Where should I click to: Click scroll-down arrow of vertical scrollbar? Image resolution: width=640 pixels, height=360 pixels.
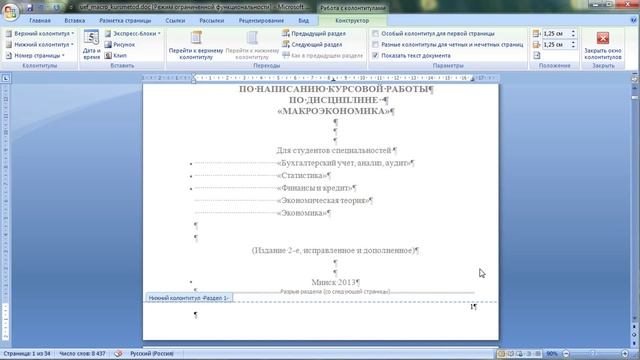tap(635, 319)
